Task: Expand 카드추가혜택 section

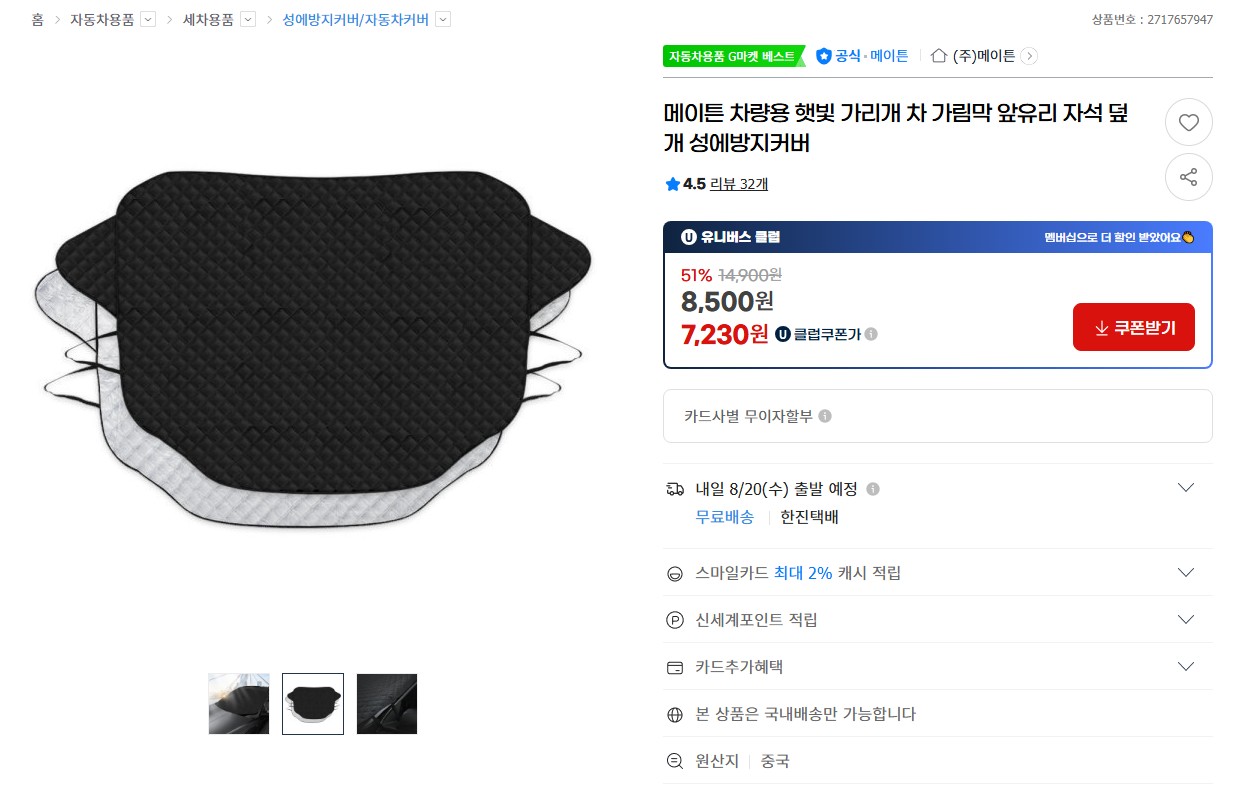Action: point(1186,667)
